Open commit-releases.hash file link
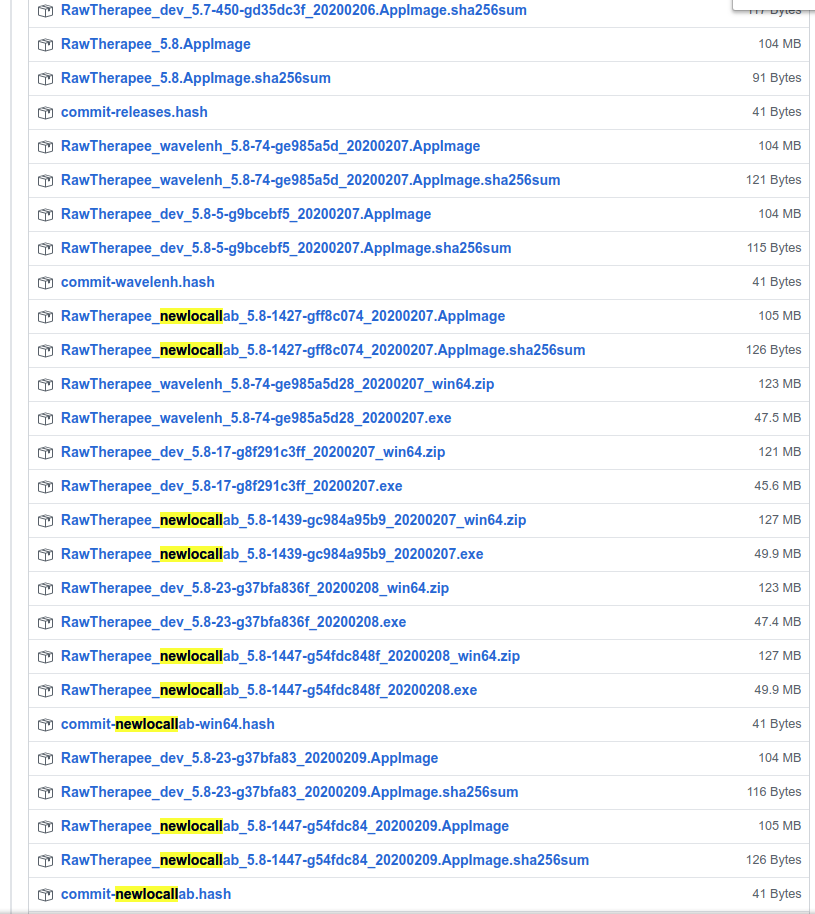Screen dimensions: 815x914 [134, 112]
